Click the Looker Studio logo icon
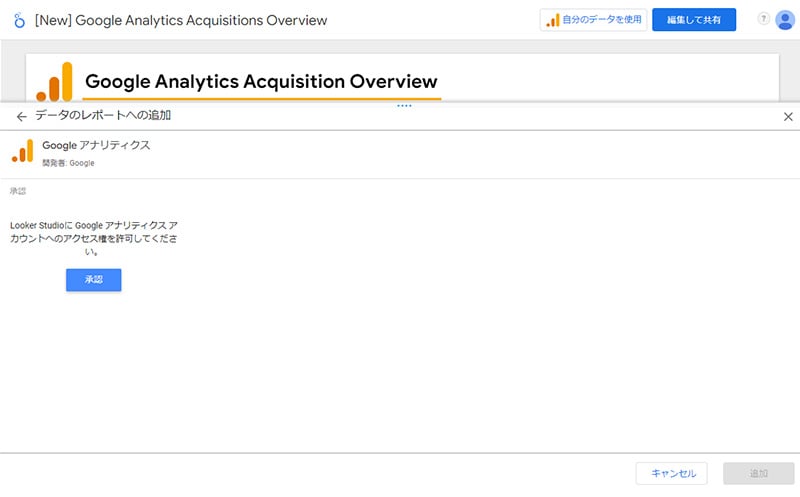Image resolution: width=800 pixels, height=497 pixels. pos(19,20)
